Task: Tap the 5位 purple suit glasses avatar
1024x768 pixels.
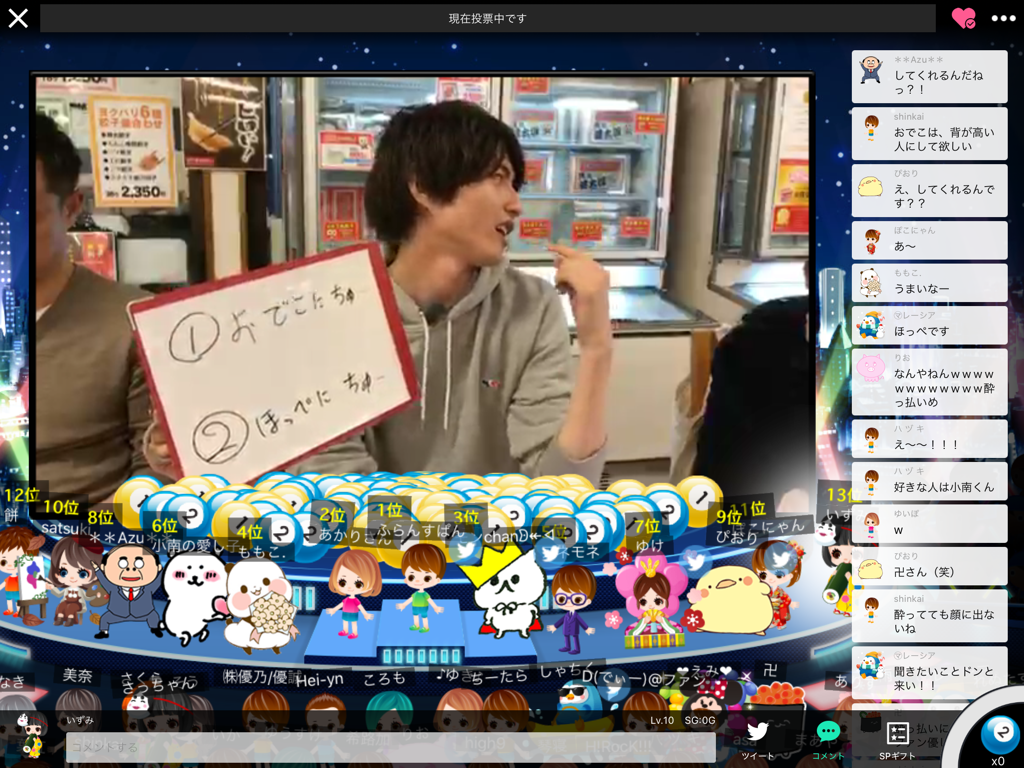Action: [572, 609]
